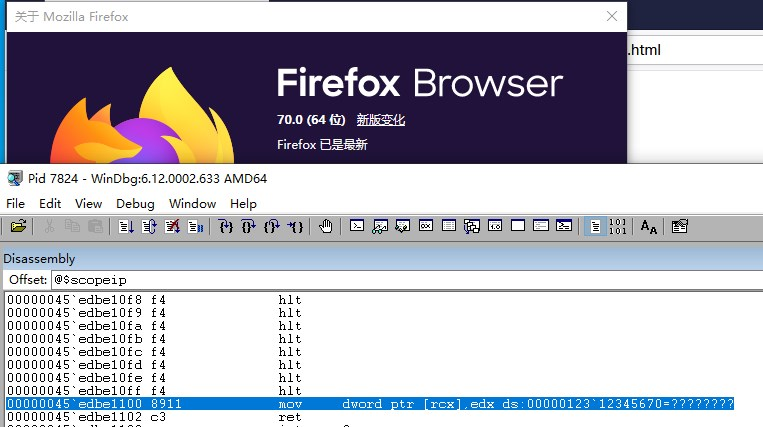Open the Command Browser via toolbar icon

(564, 226)
